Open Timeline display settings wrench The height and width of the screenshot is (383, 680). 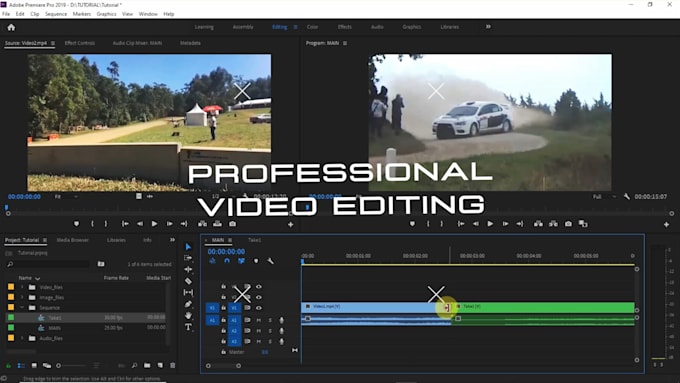pyautogui.click(x=271, y=261)
